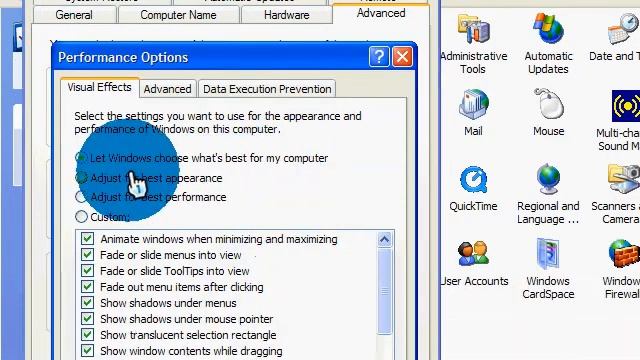Open the User Accounts icon
Viewport: 640px width, 360px height.
pyautogui.click(x=473, y=254)
